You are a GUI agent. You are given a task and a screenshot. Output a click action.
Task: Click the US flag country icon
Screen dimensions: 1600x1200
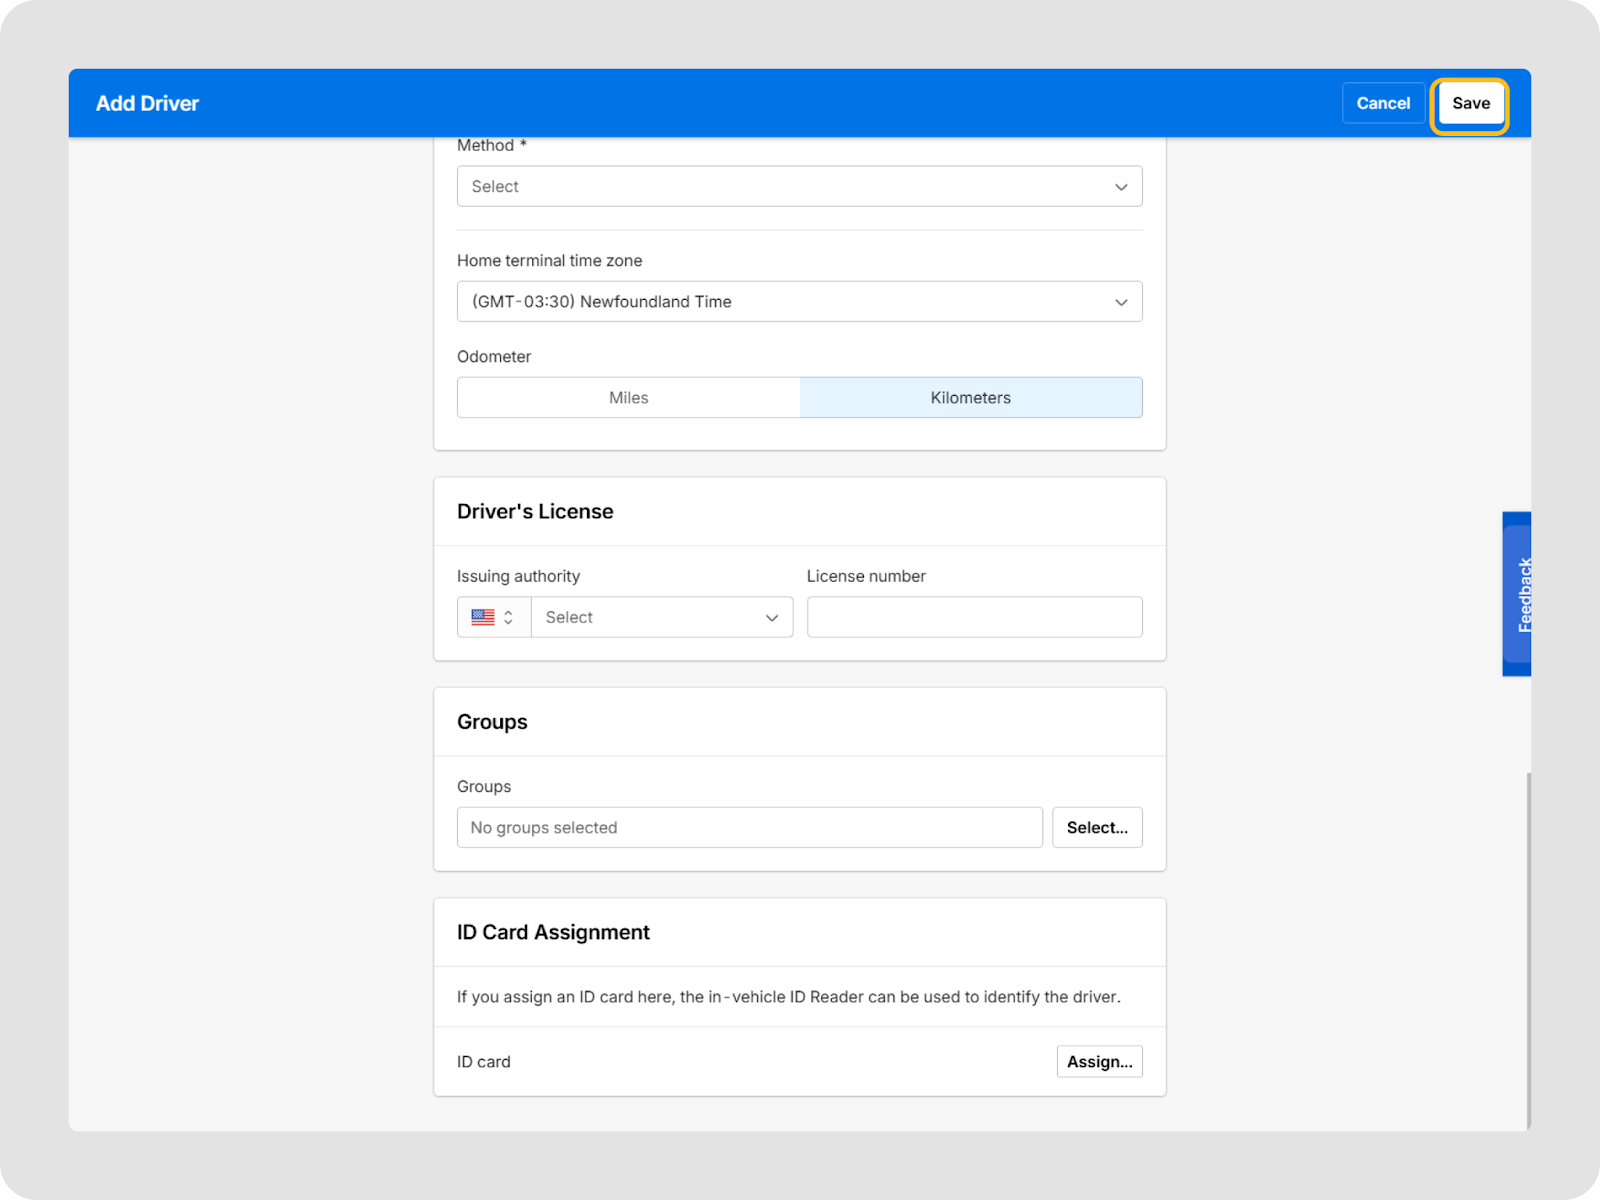pos(483,618)
